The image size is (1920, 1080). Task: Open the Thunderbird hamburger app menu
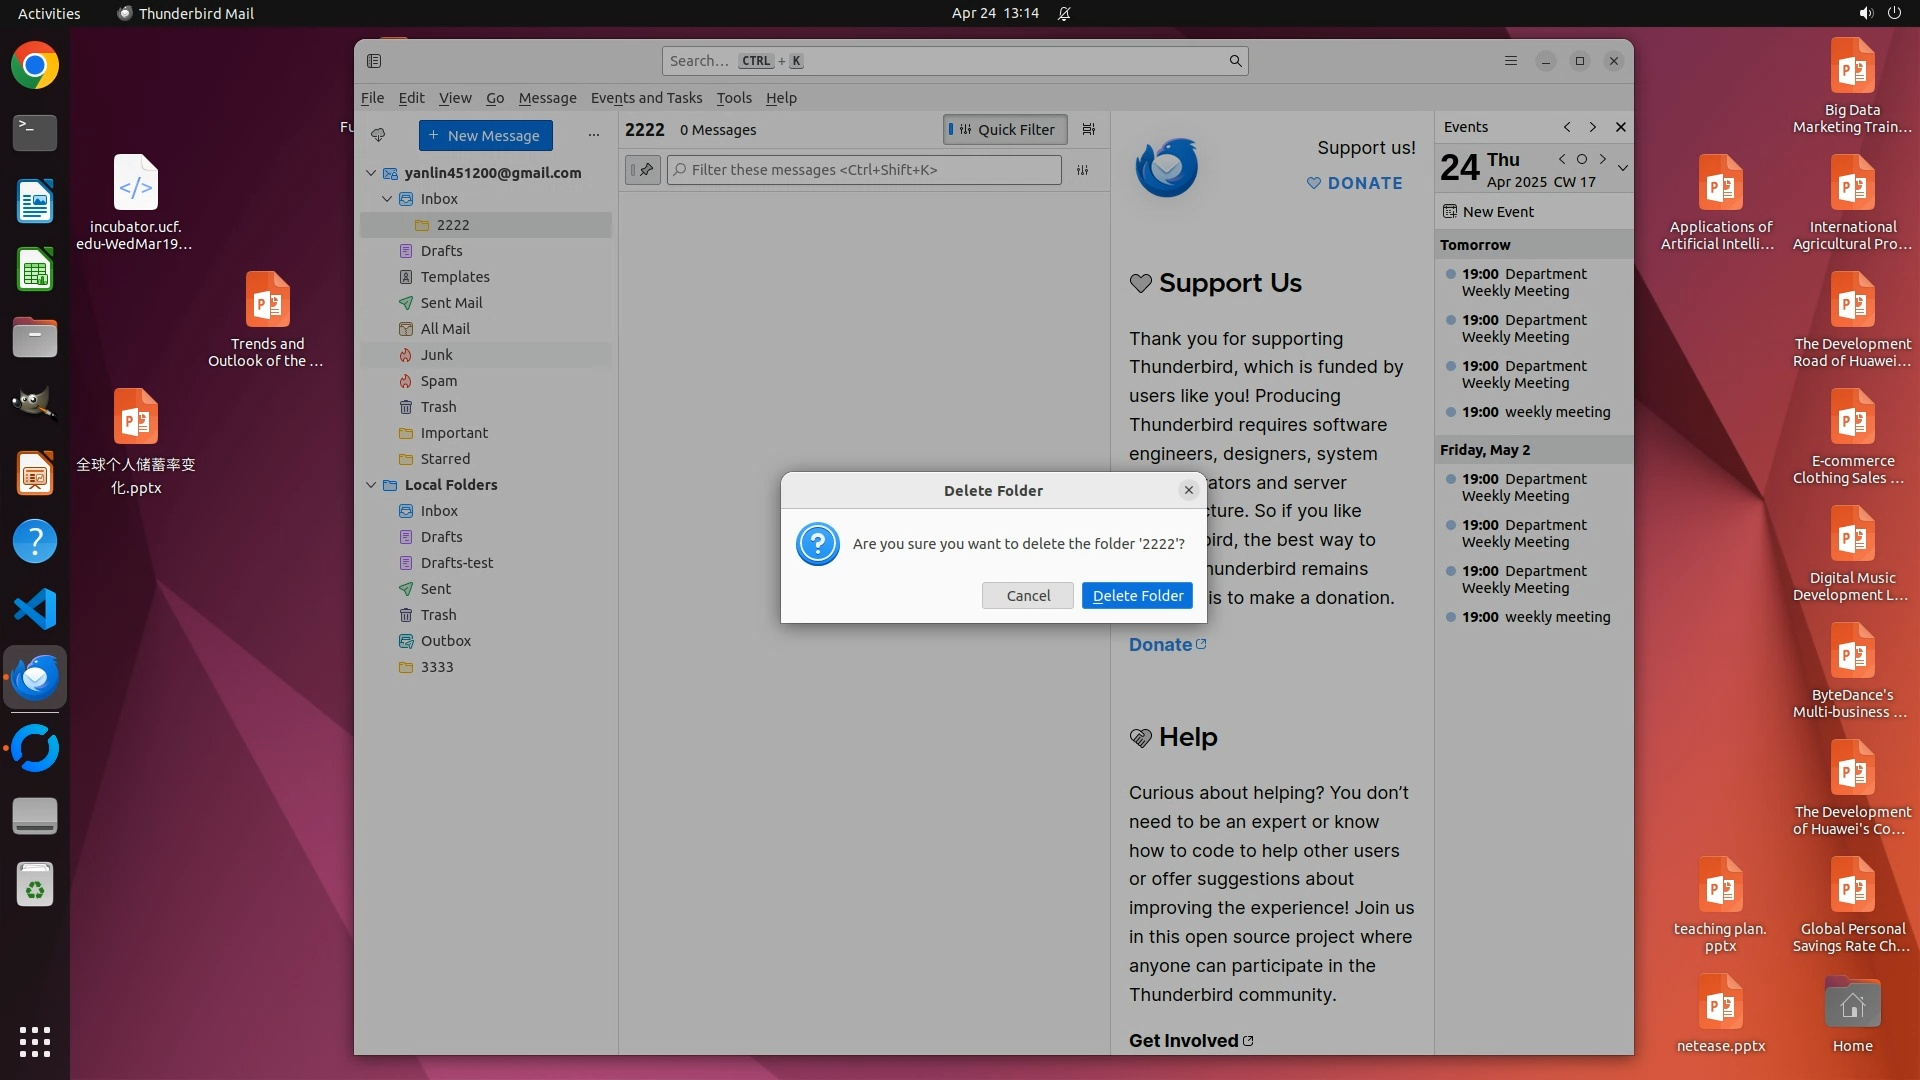click(x=1510, y=61)
